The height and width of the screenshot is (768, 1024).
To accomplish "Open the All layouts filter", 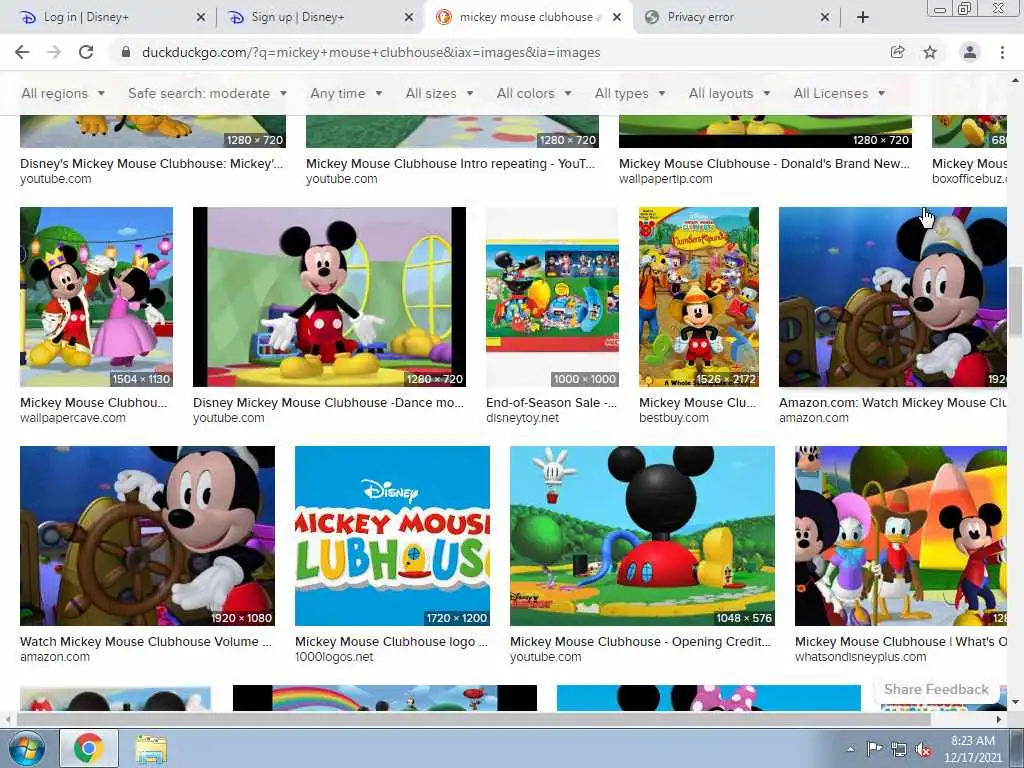I will click(x=729, y=93).
